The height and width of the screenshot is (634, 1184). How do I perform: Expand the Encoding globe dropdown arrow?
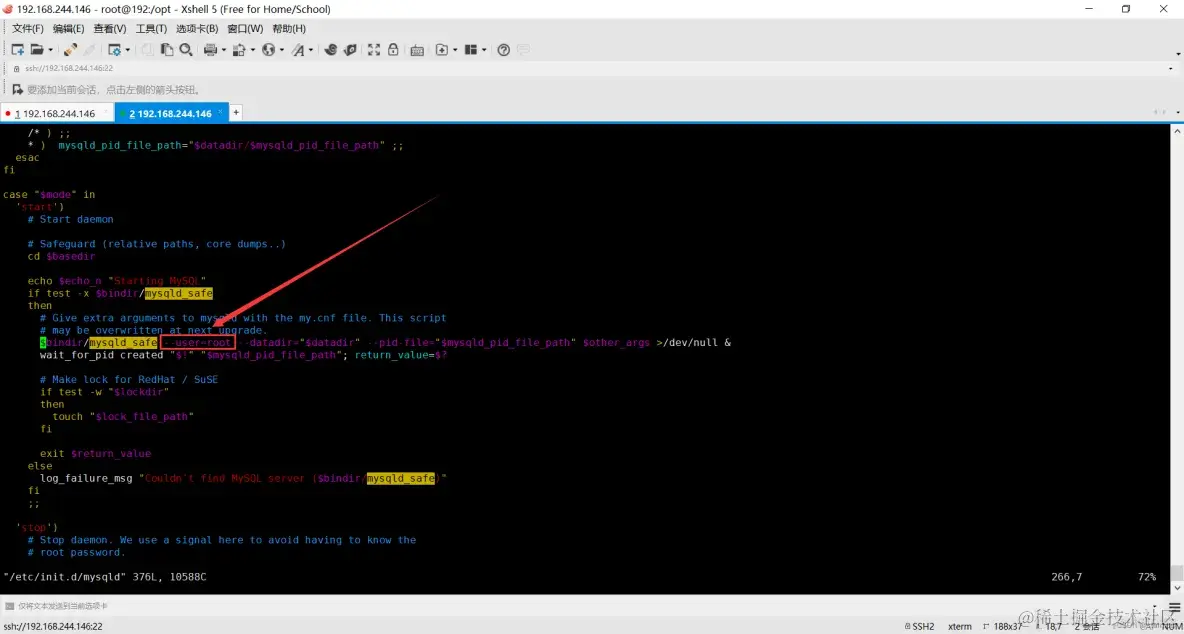point(282,50)
